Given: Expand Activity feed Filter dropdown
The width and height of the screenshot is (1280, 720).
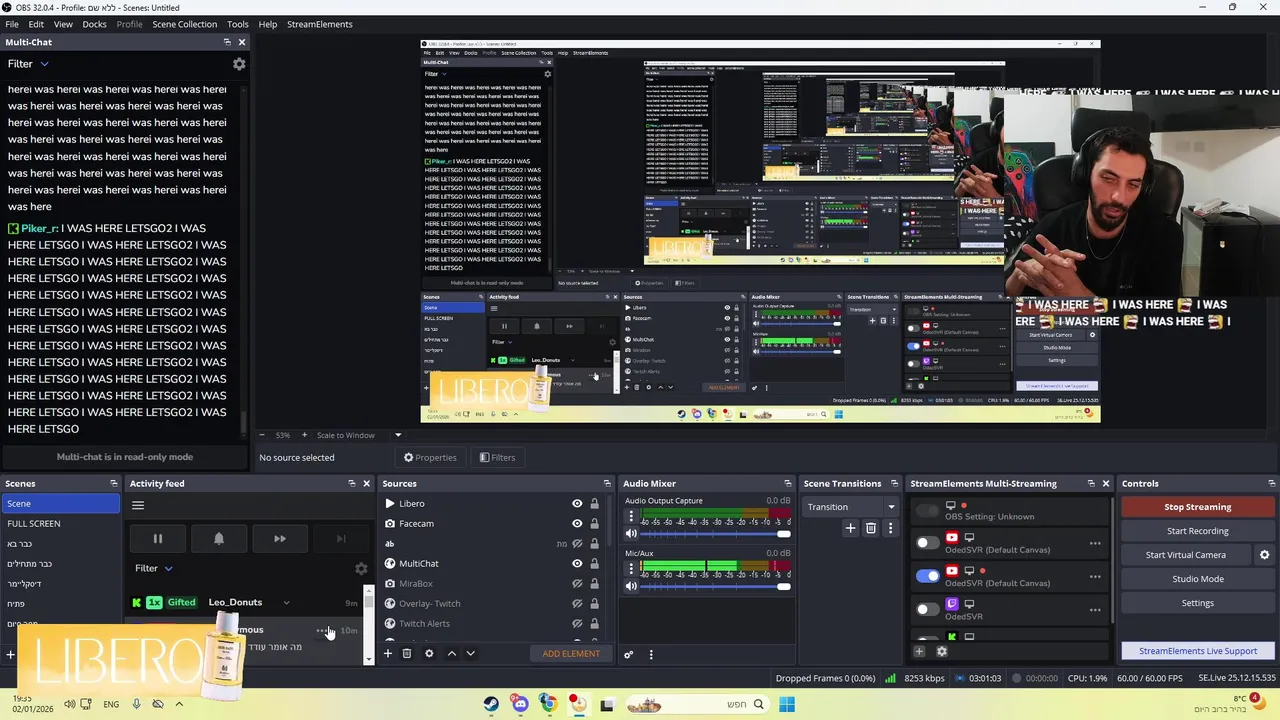Looking at the screenshot, I should (154, 568).
